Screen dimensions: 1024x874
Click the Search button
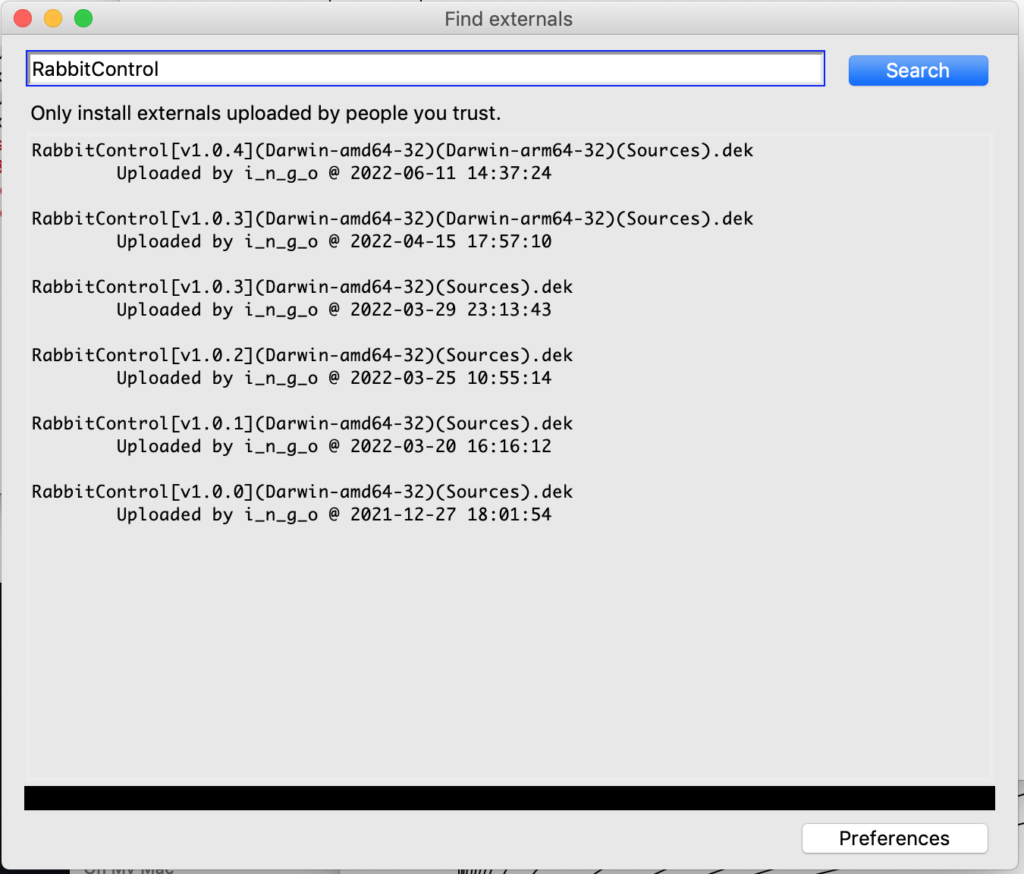point(918,71)
